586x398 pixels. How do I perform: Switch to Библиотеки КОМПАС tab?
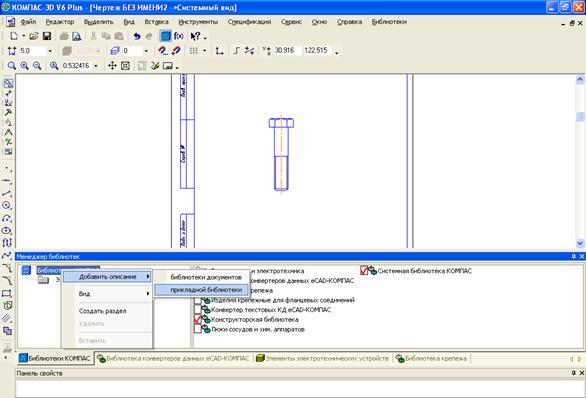pyautogui.click(x=55, y=358)
